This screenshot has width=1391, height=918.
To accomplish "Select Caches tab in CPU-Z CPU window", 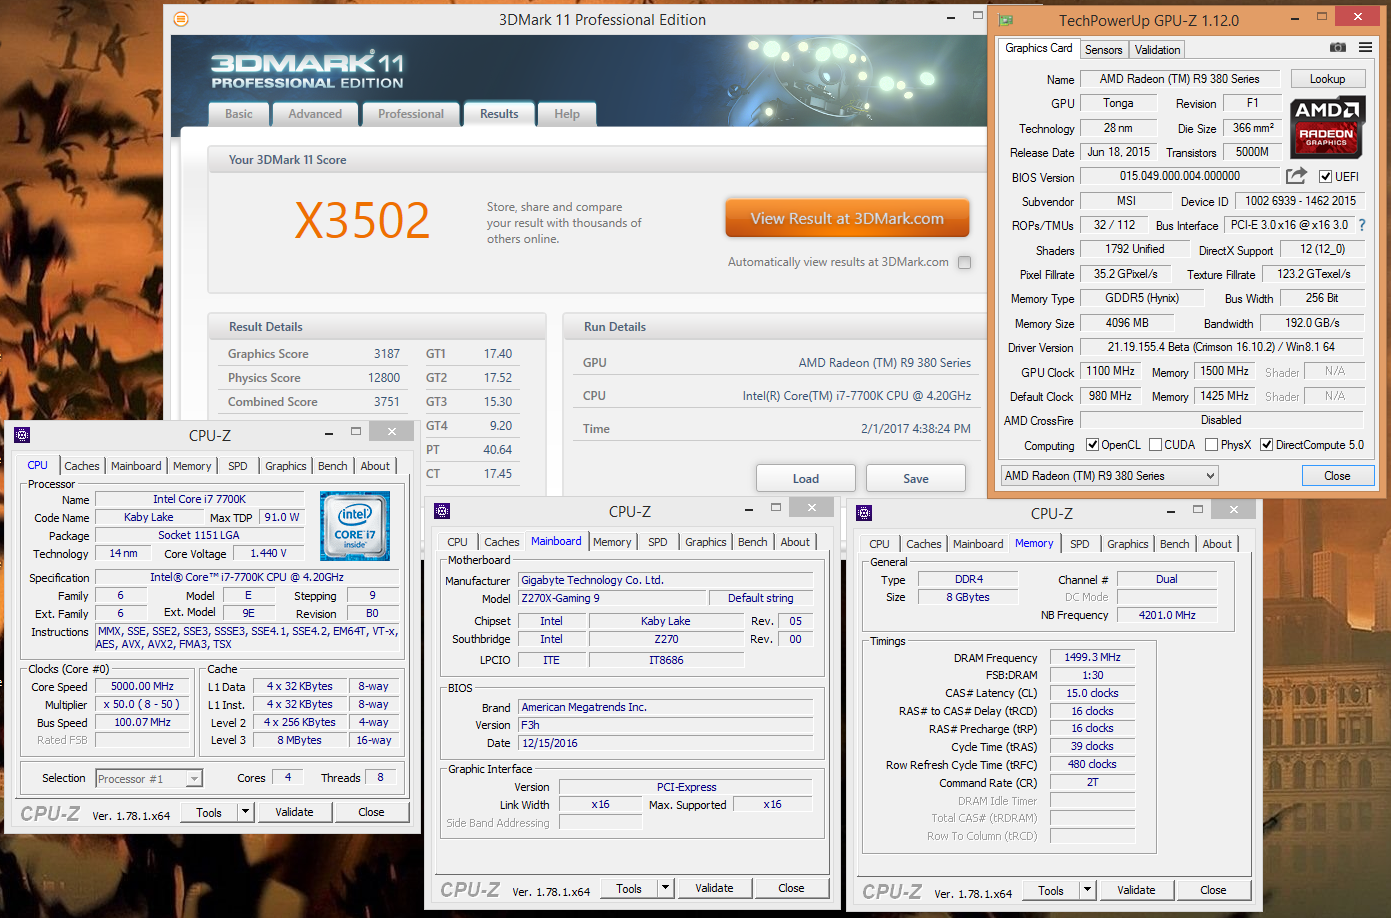I will pos(82,466).
